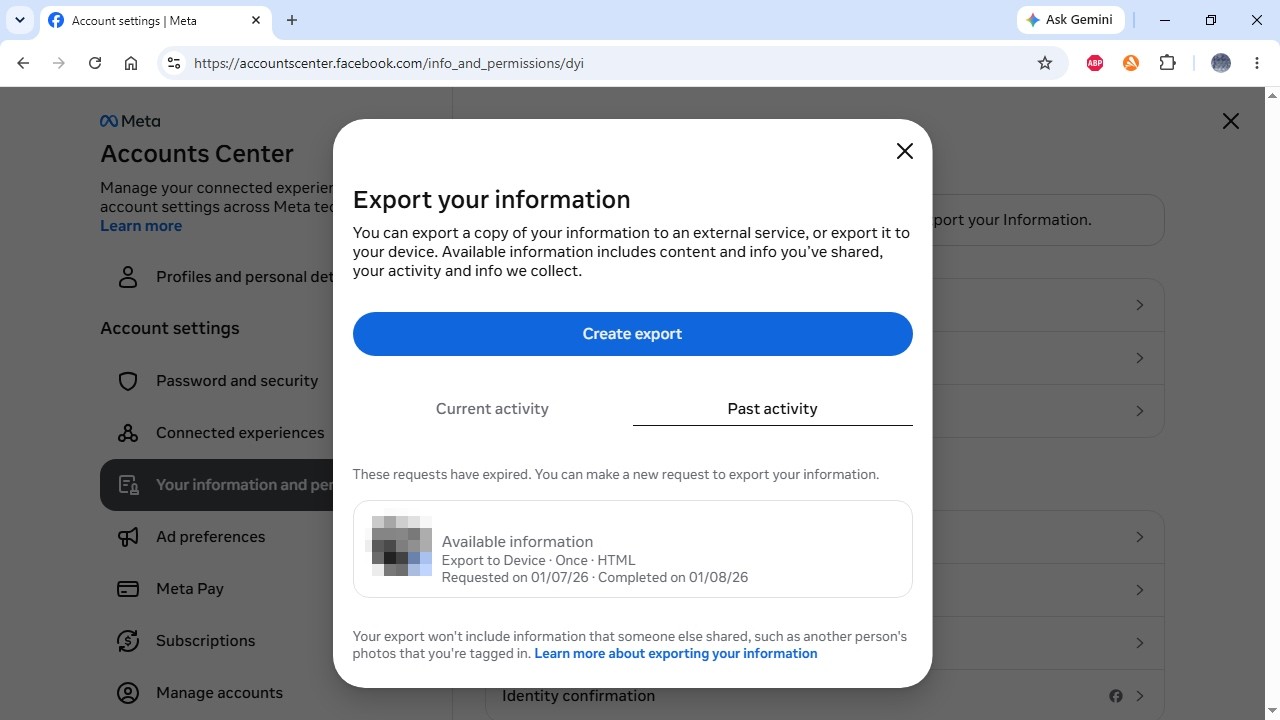Switch to the Current activity tab
The image size is (1280, 720).
point(492,408)
